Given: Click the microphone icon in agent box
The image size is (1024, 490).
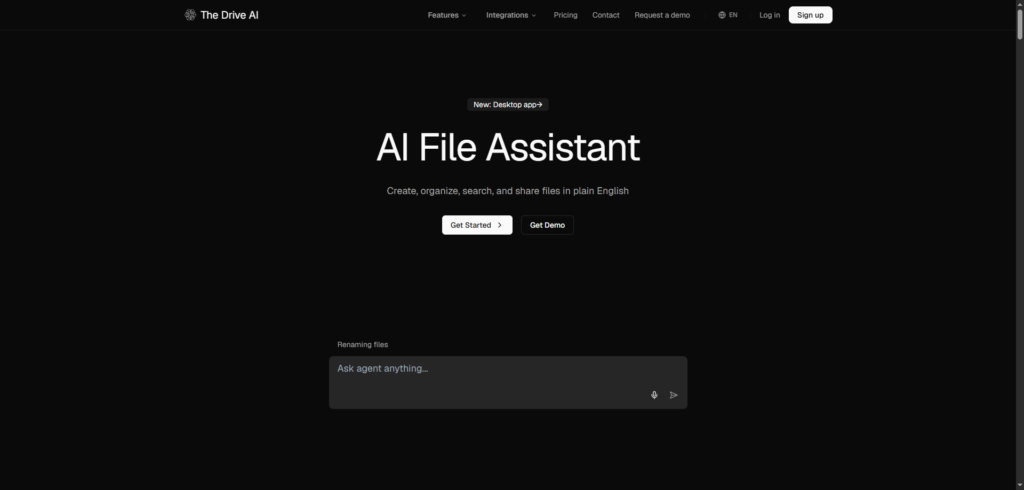Looking at the screenshot, I should pos(654,395).
